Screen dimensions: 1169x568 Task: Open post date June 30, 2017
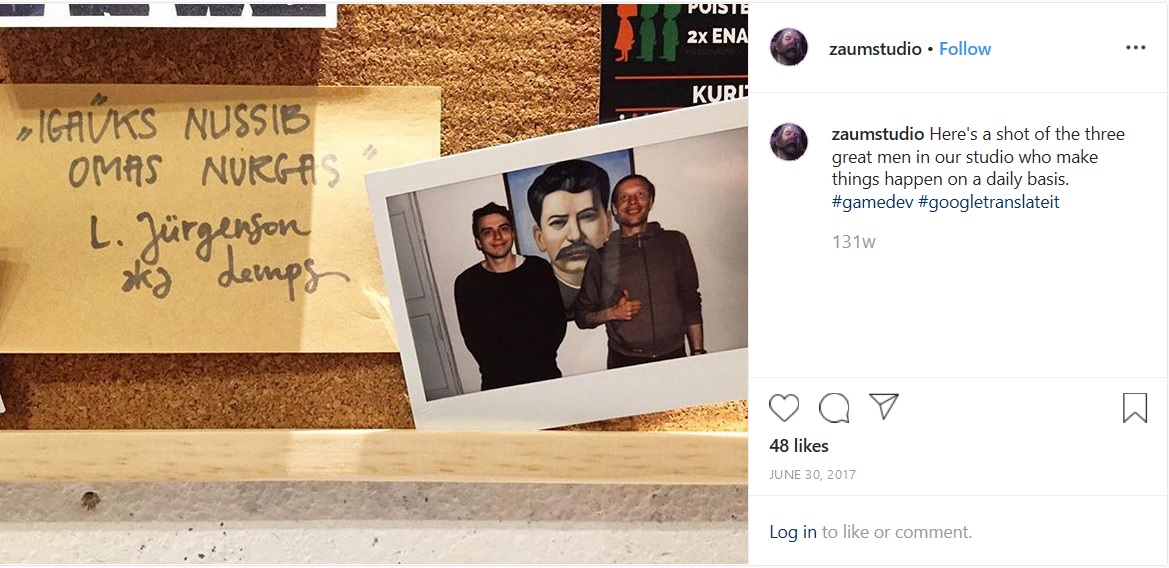(x=813, y=475)
